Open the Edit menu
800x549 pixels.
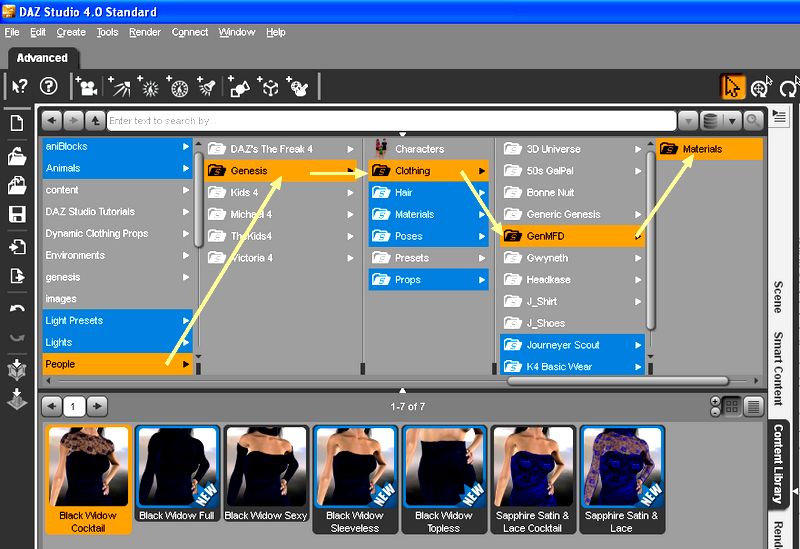tap(38, 32)
